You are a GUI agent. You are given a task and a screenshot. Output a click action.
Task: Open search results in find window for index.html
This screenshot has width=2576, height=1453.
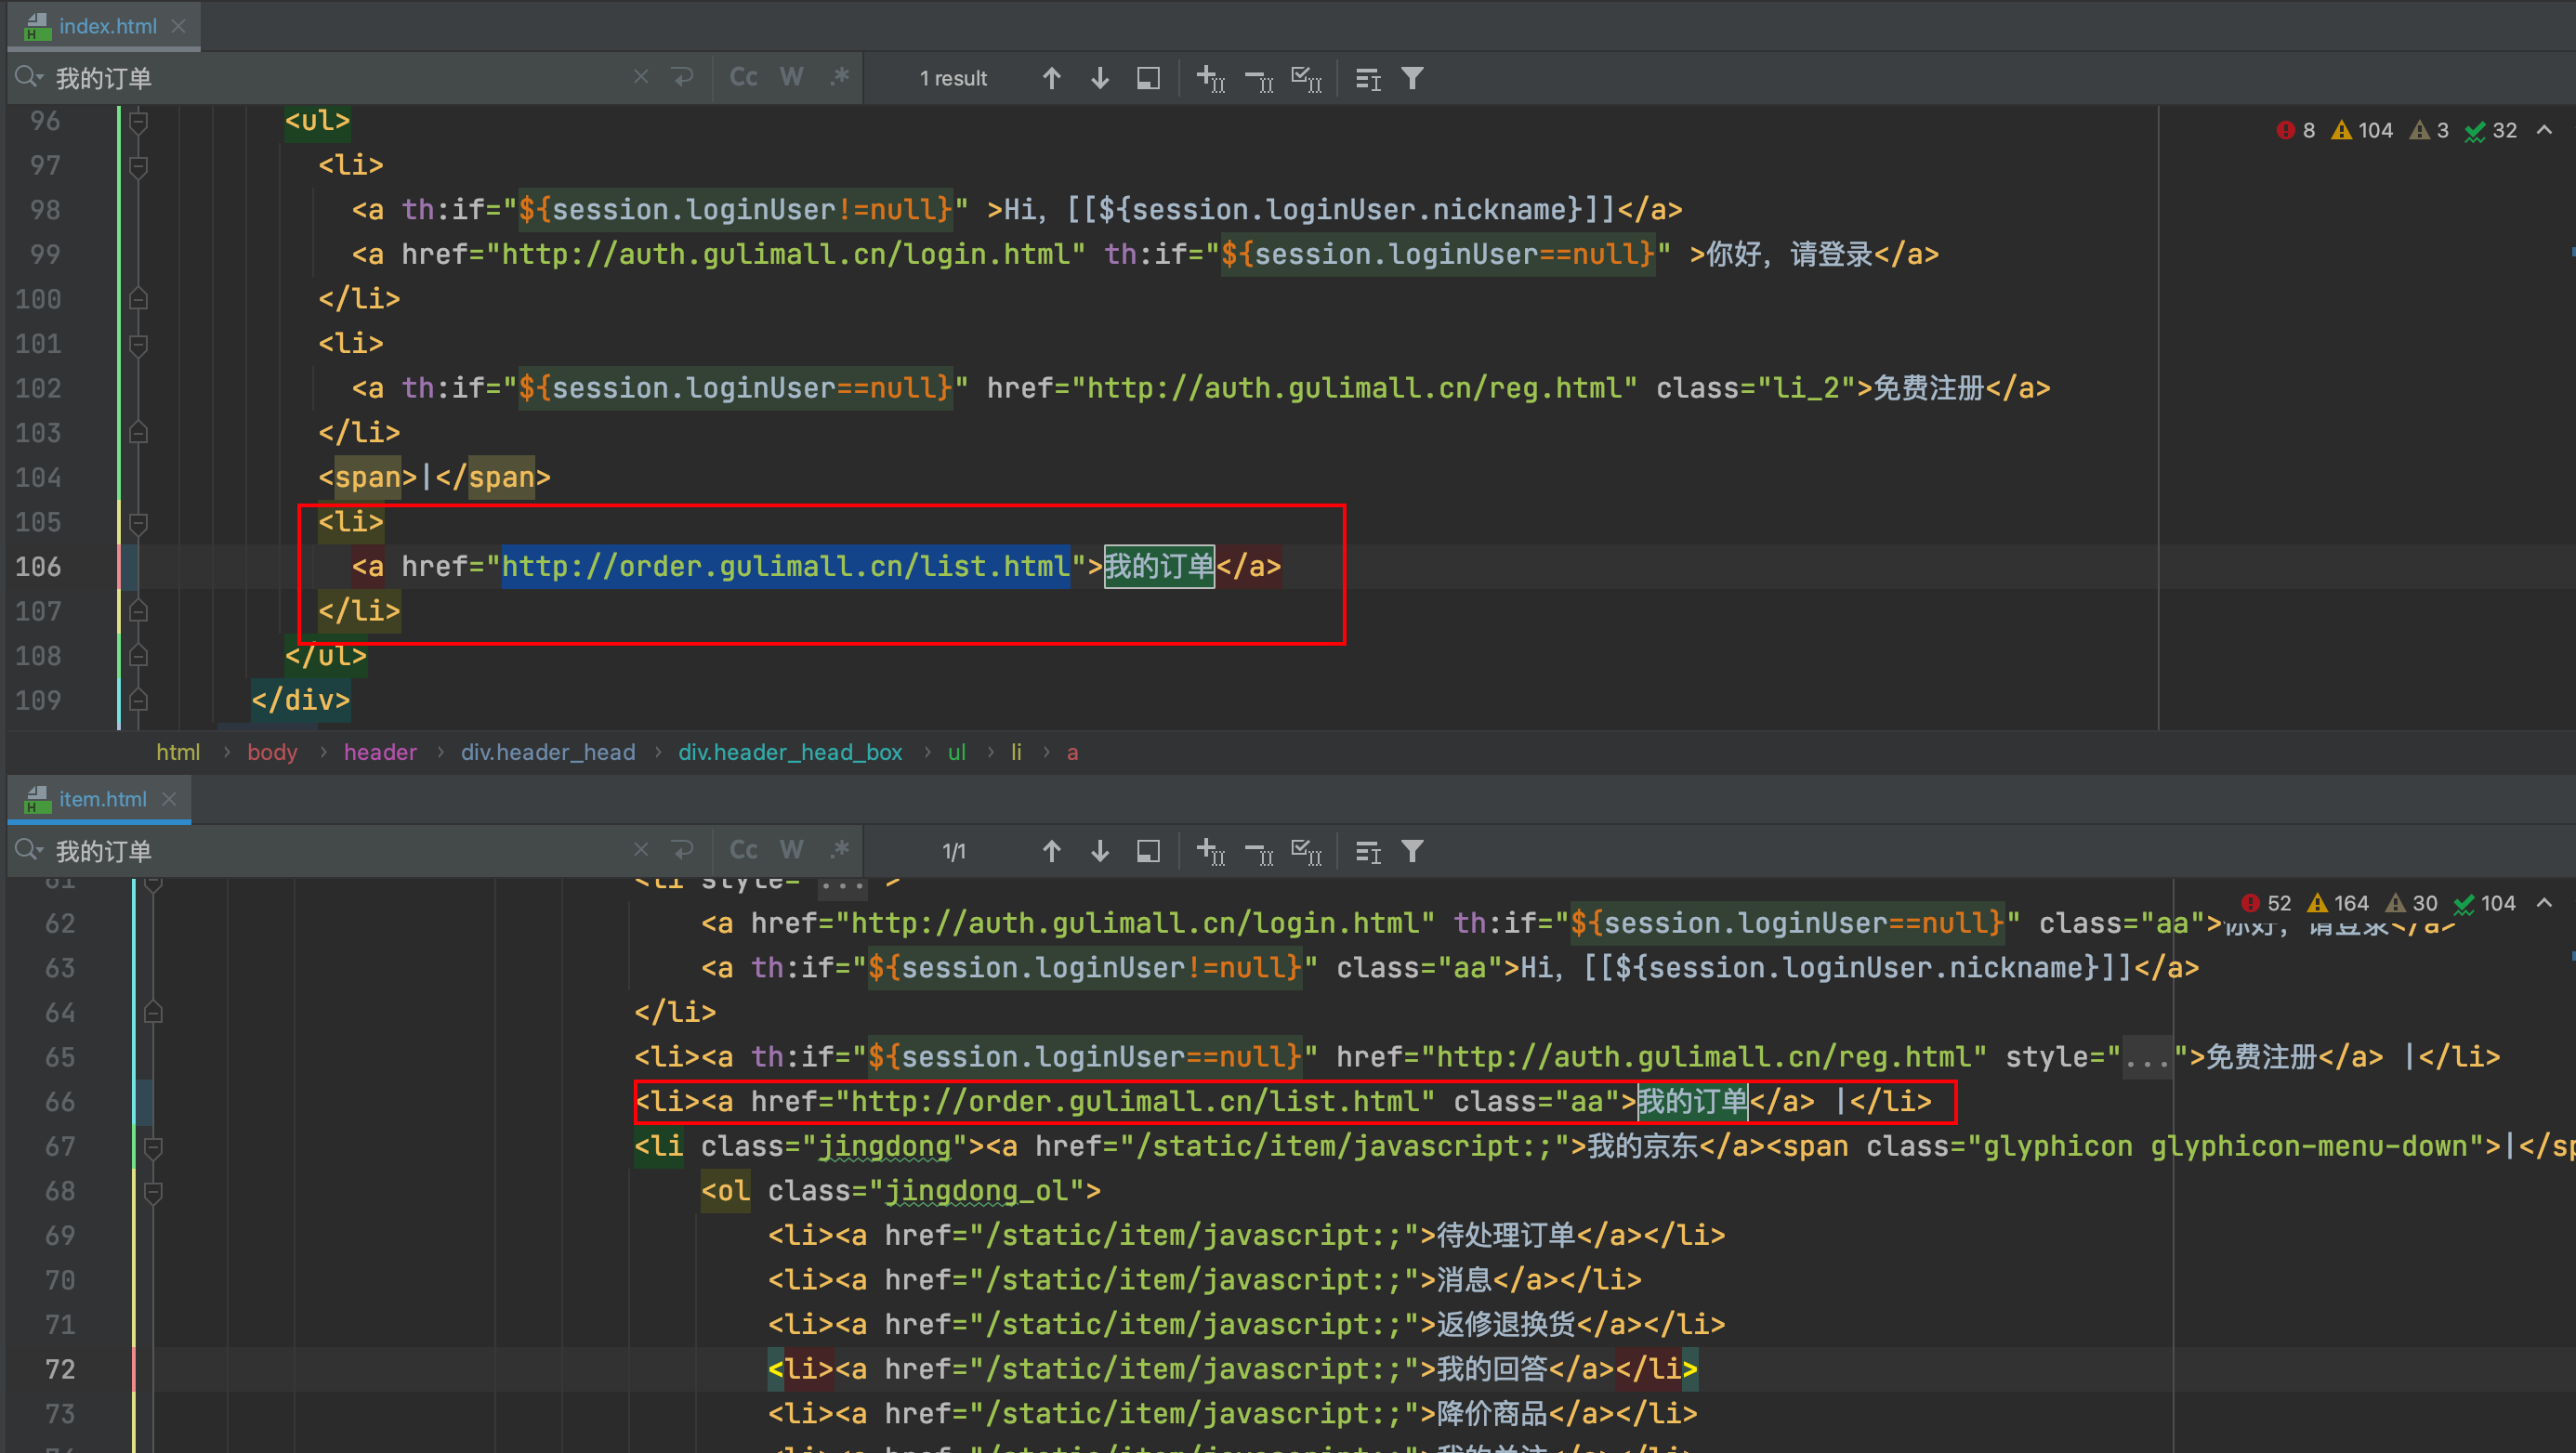point(1148,78)
